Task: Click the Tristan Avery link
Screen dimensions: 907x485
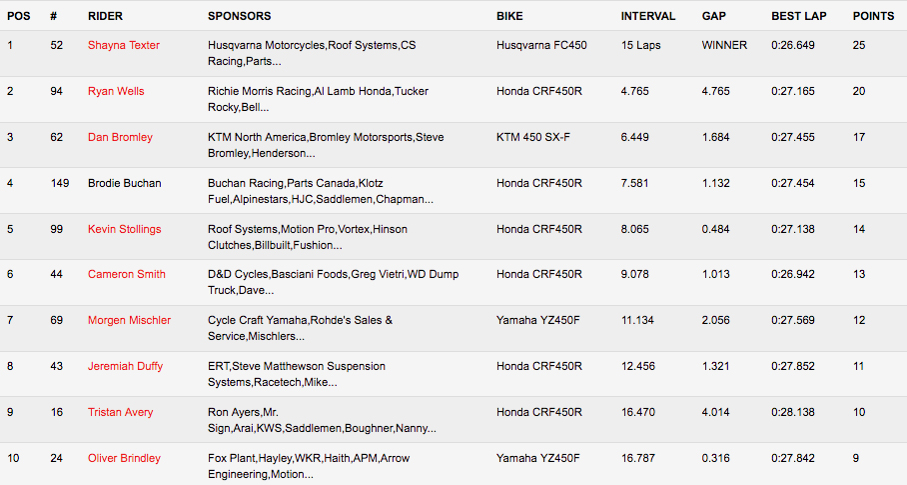Action: (119, 412)
